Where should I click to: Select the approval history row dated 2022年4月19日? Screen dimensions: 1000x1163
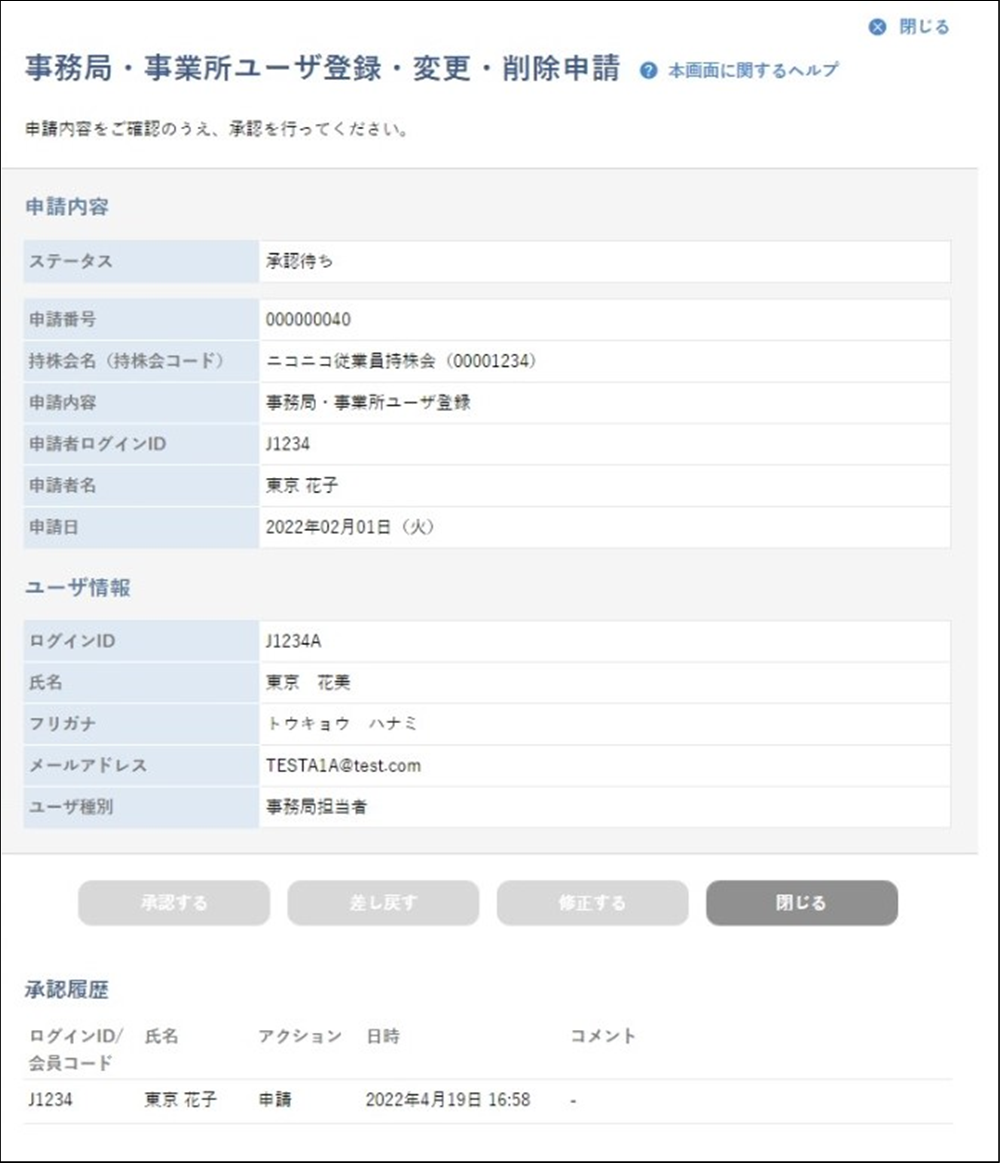(447, 1100)
